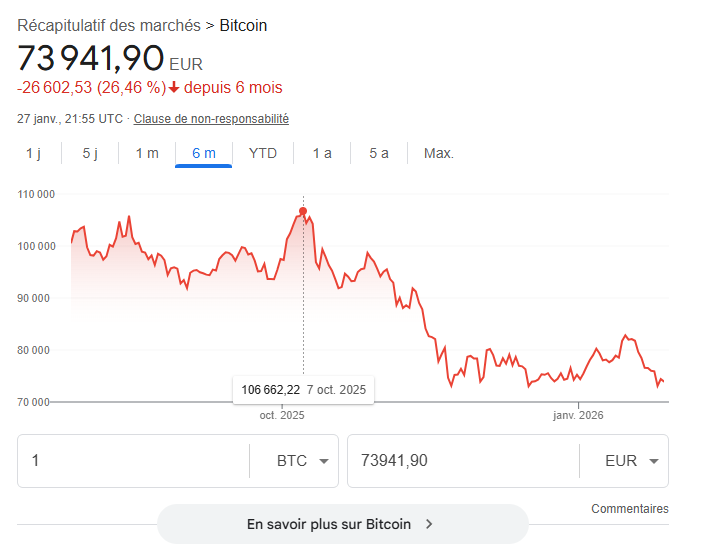Select the 1 j time range tab
This screenshot has width=719, height=557.
pos(33,153)
